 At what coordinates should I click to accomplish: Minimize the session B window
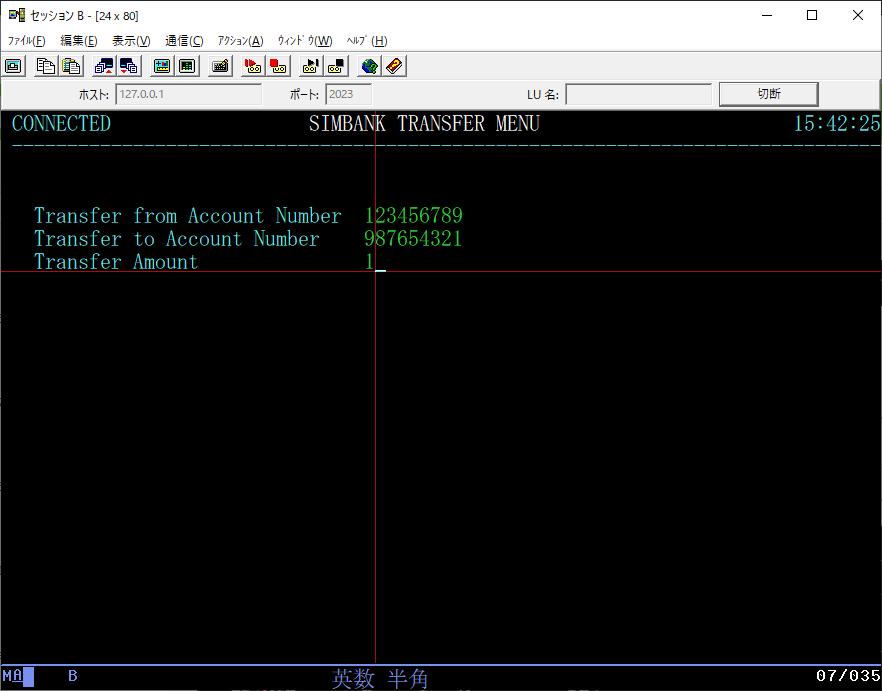pos(767,15)
